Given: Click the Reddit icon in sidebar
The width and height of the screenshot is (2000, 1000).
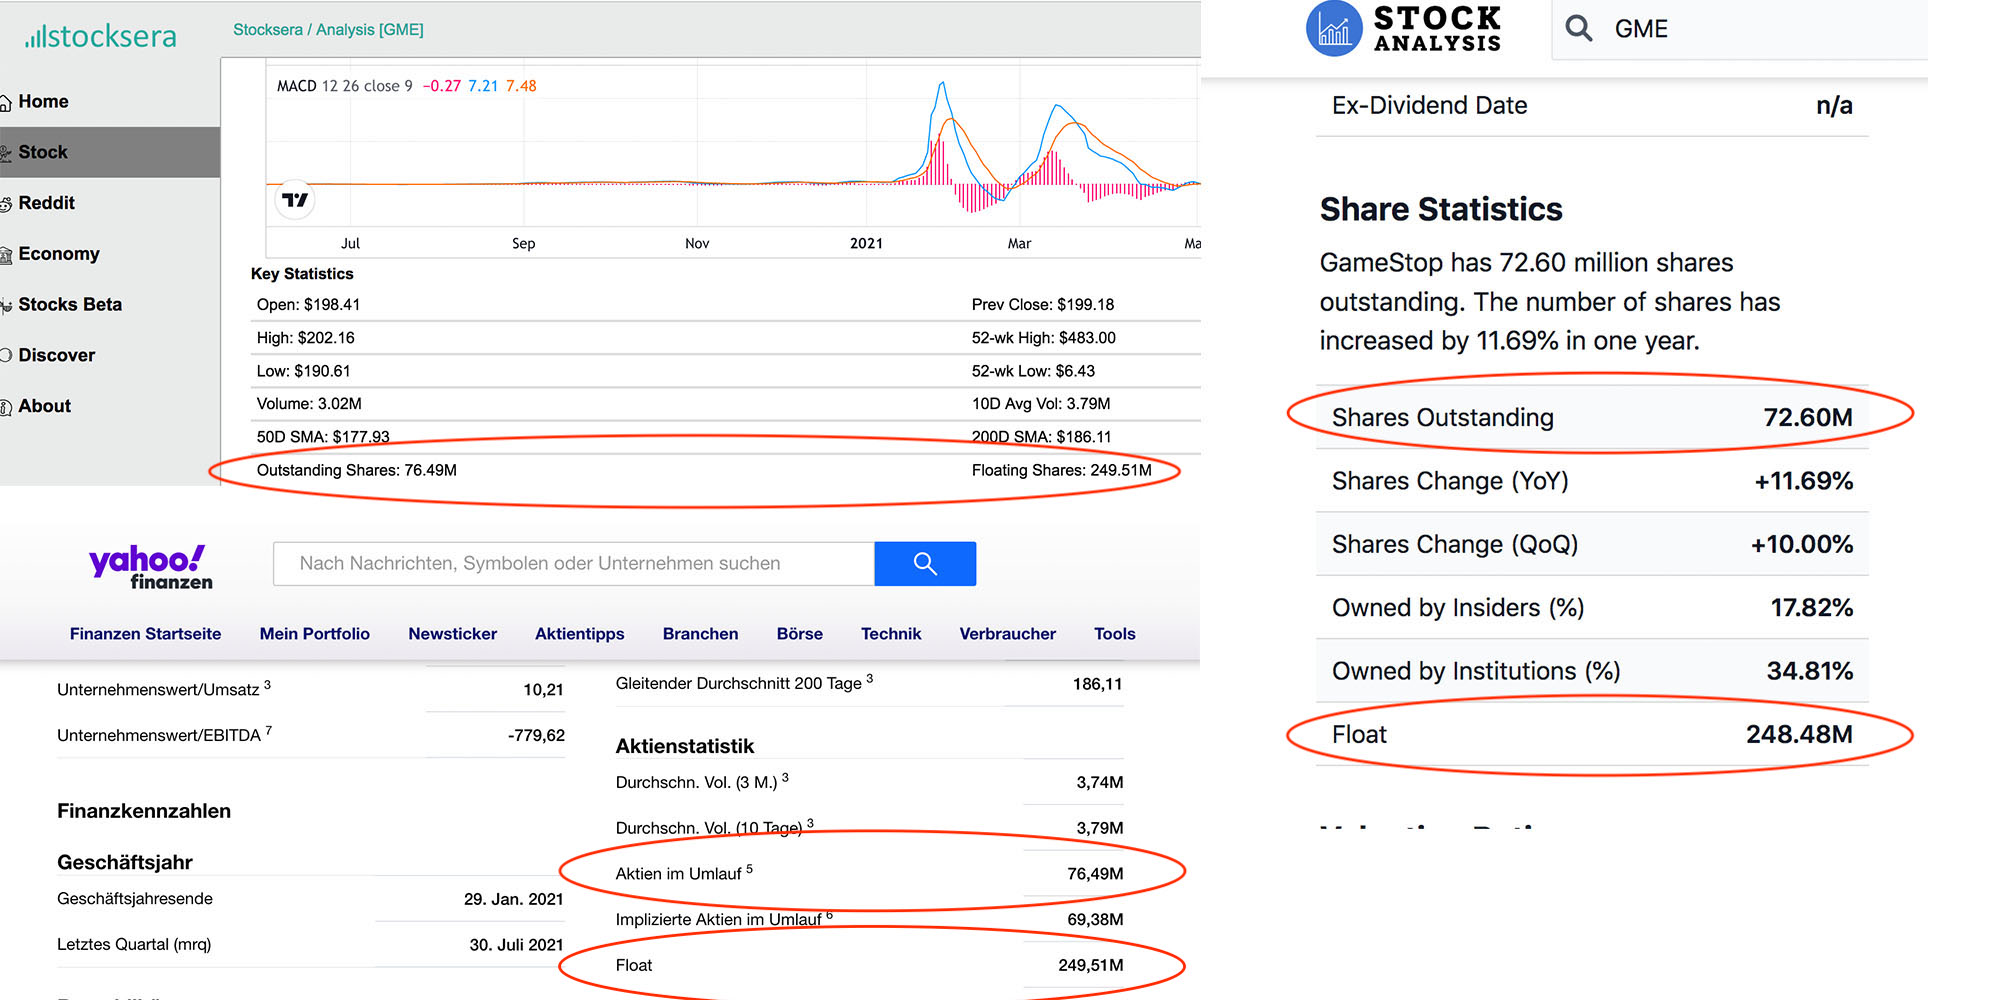Looking at the screenshot, I should (x=6, y=204).
